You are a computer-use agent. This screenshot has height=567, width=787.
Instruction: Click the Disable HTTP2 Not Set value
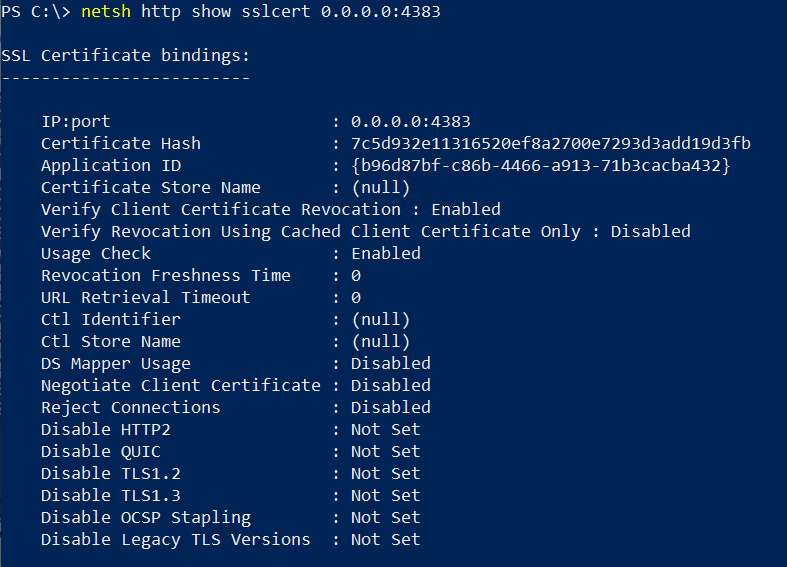tap(385, 430)
